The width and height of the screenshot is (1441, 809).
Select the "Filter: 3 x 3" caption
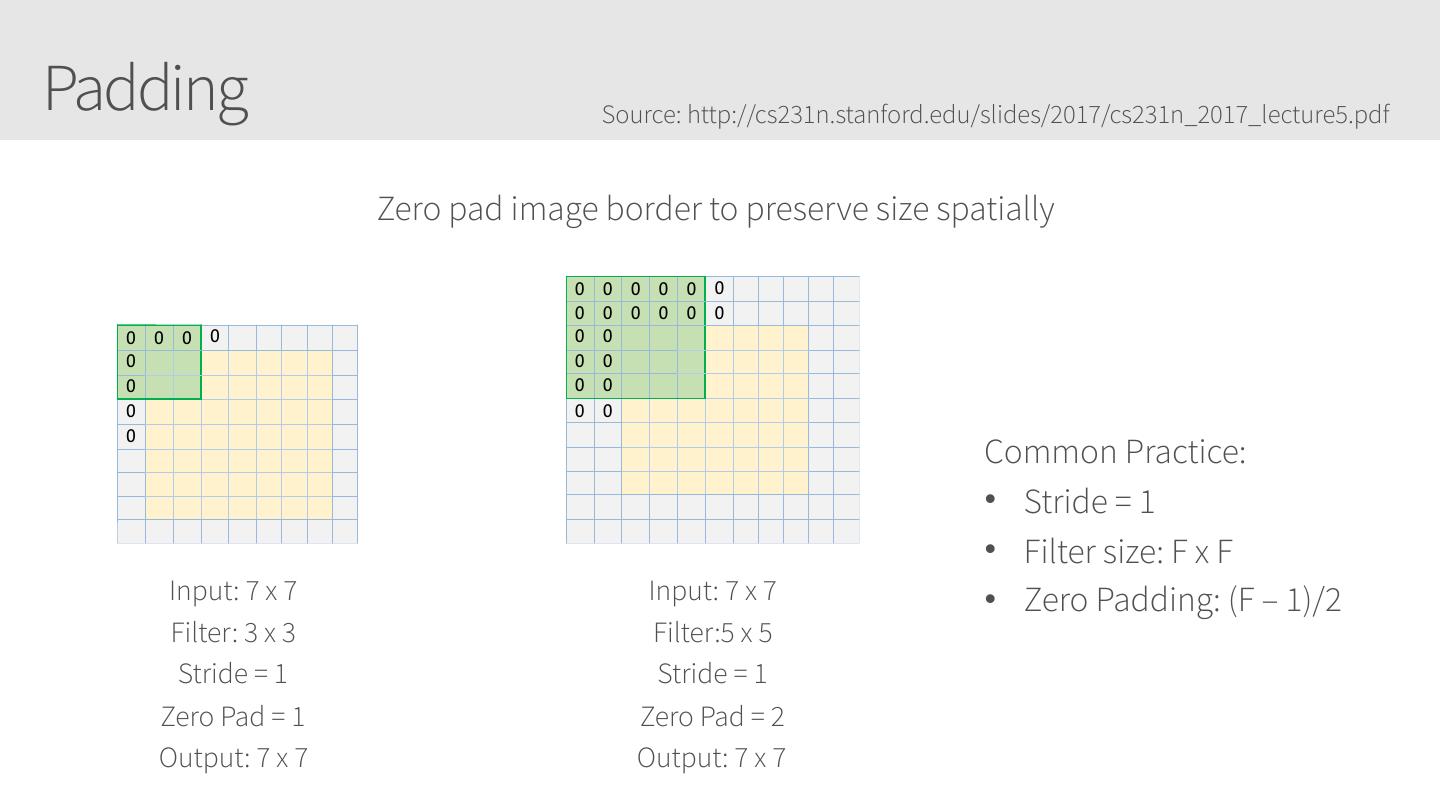point(233,633)
